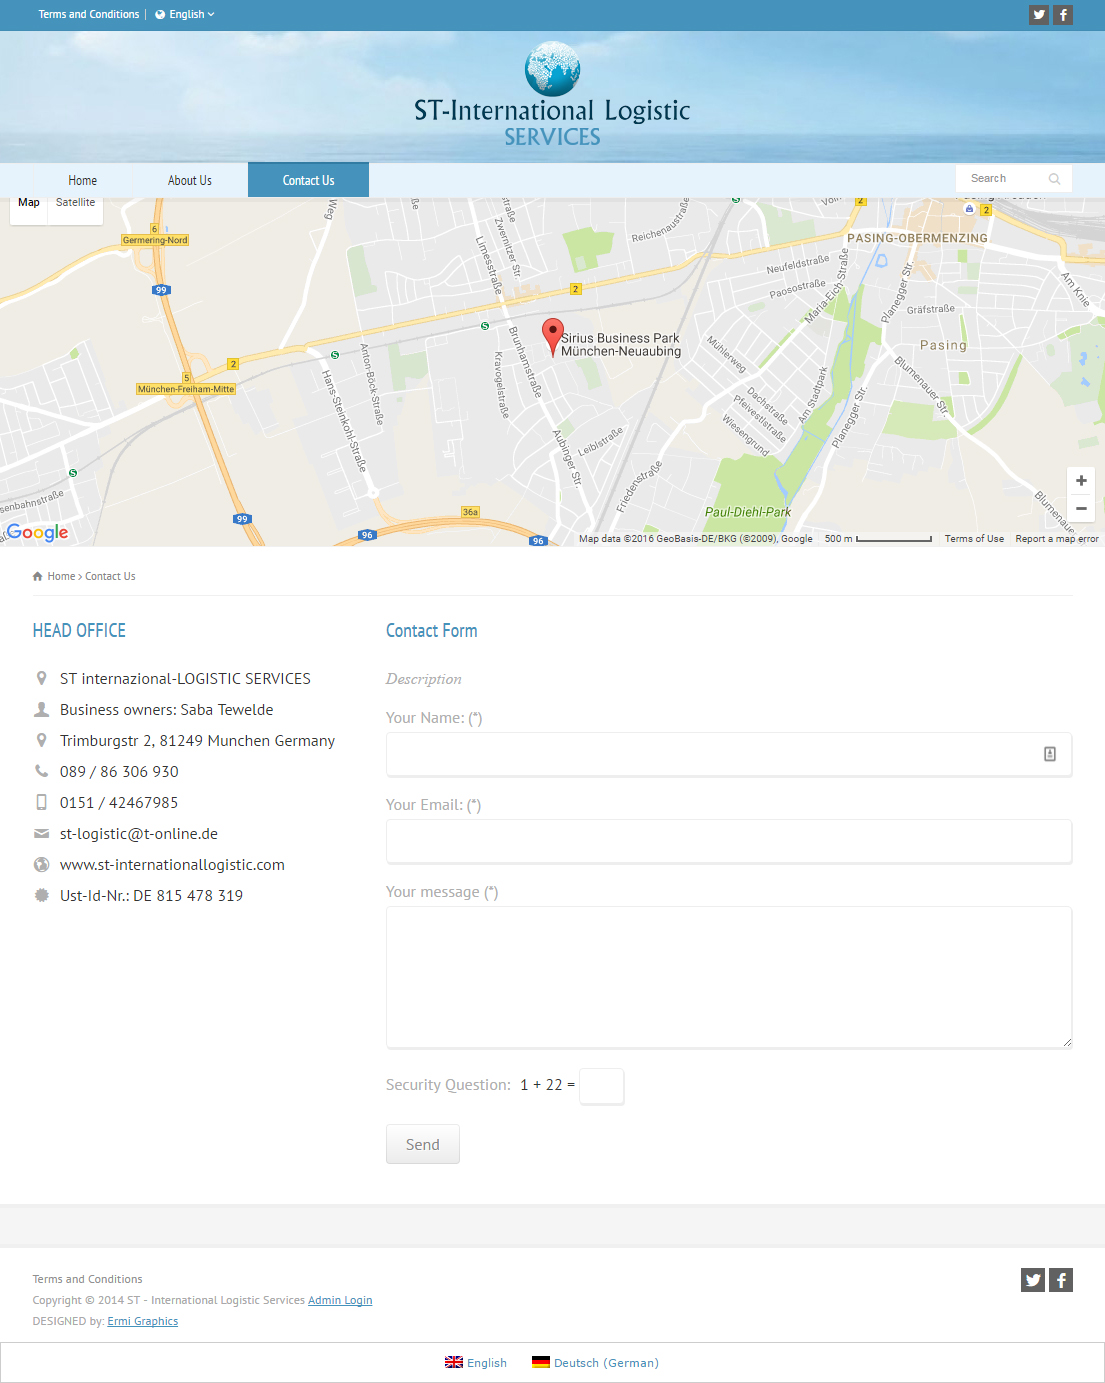Click the st-logistic@t-online.de email text

[139, 833]
